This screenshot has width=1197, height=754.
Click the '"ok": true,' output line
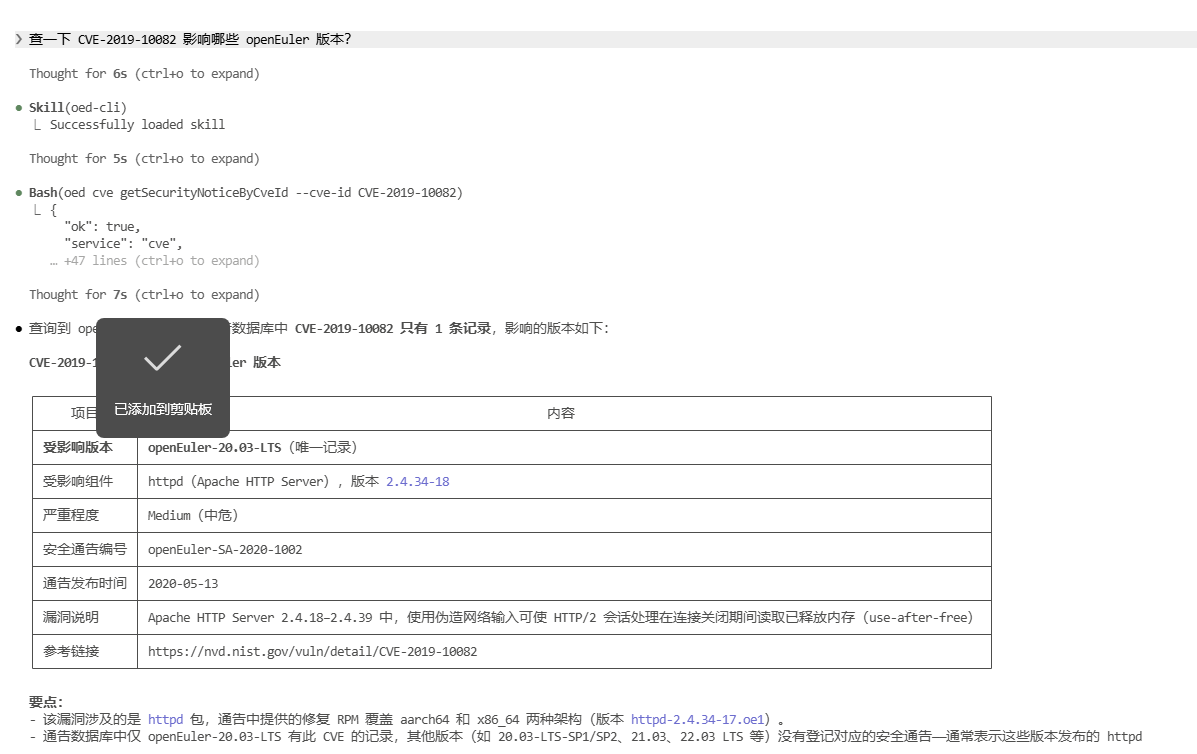pos(102,227)
